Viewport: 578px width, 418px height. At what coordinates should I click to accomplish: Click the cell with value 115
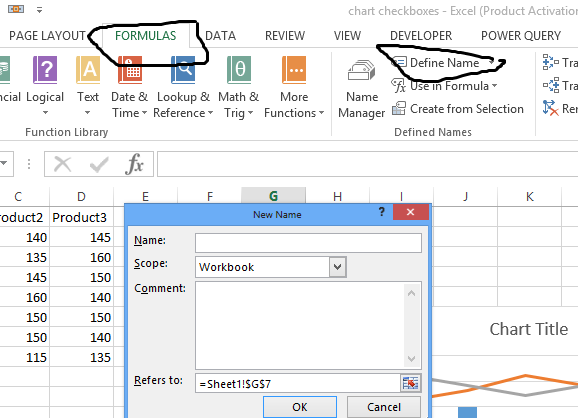[x=25, y=357]
